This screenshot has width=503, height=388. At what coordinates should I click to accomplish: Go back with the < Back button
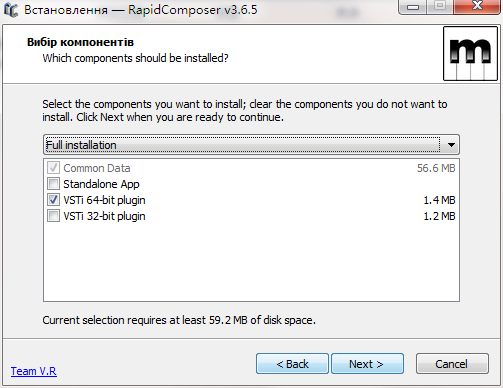pyautogui.click(x=292, y=364)
